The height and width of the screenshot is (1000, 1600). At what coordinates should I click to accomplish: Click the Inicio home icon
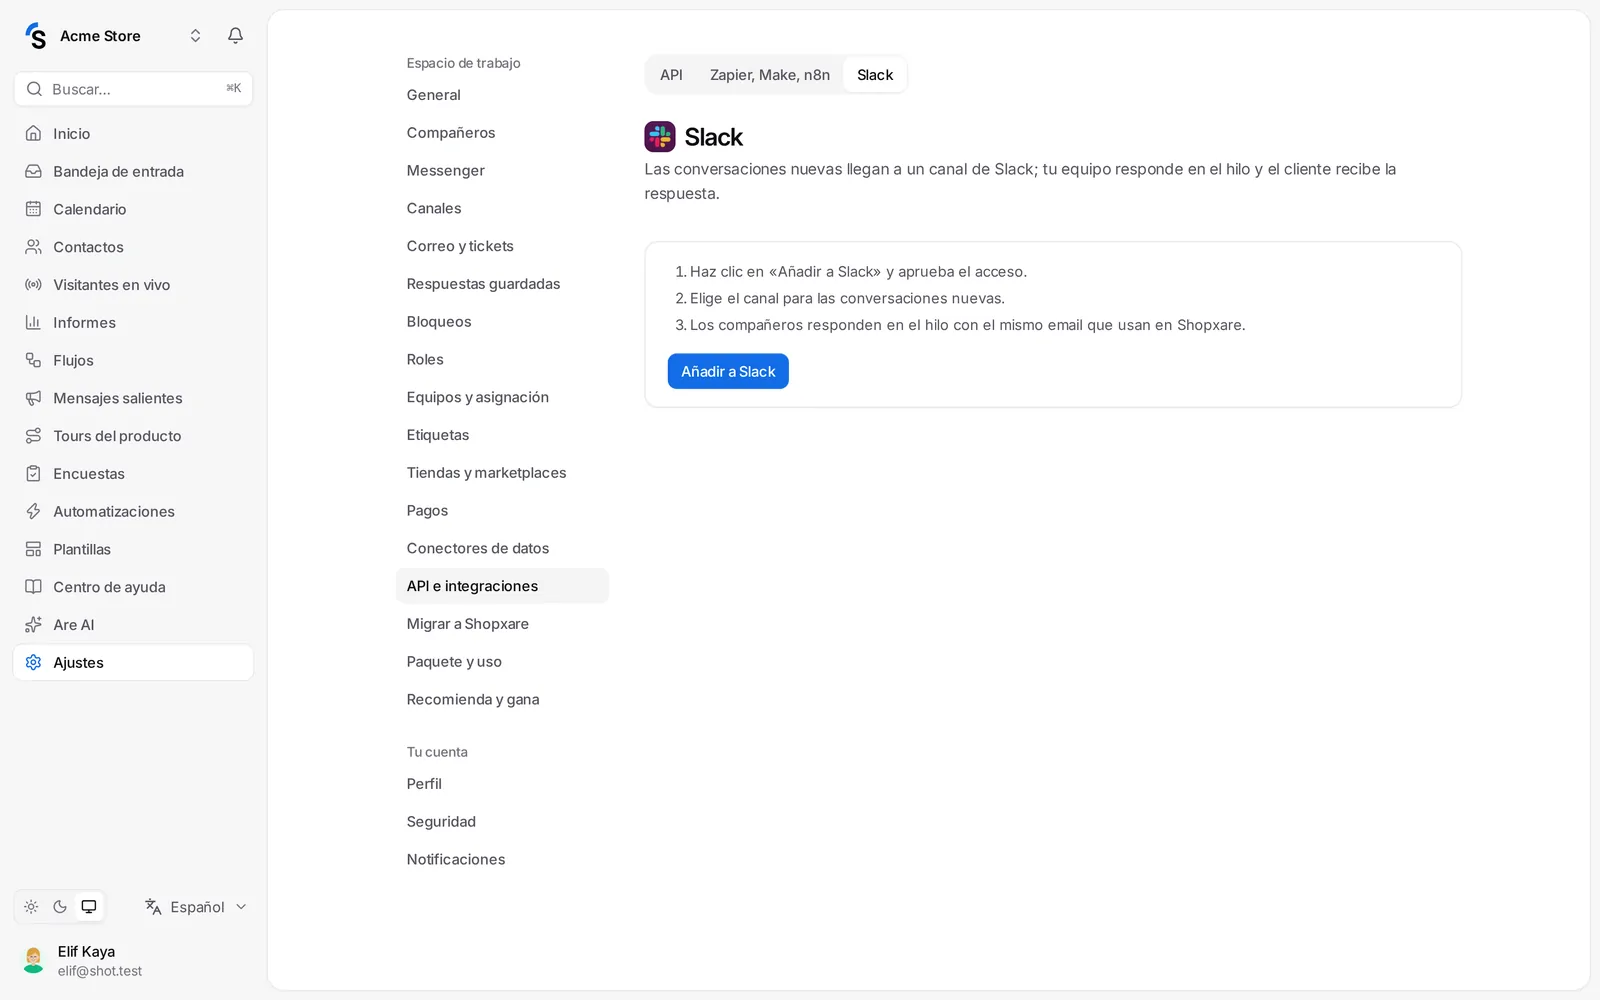[x=33, y=133]
